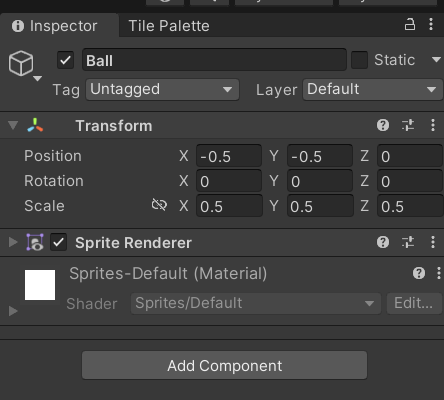Screen dimensions: 444x400
Task: Open Sprite Renderer help reference icon
Action: (383, 242)
